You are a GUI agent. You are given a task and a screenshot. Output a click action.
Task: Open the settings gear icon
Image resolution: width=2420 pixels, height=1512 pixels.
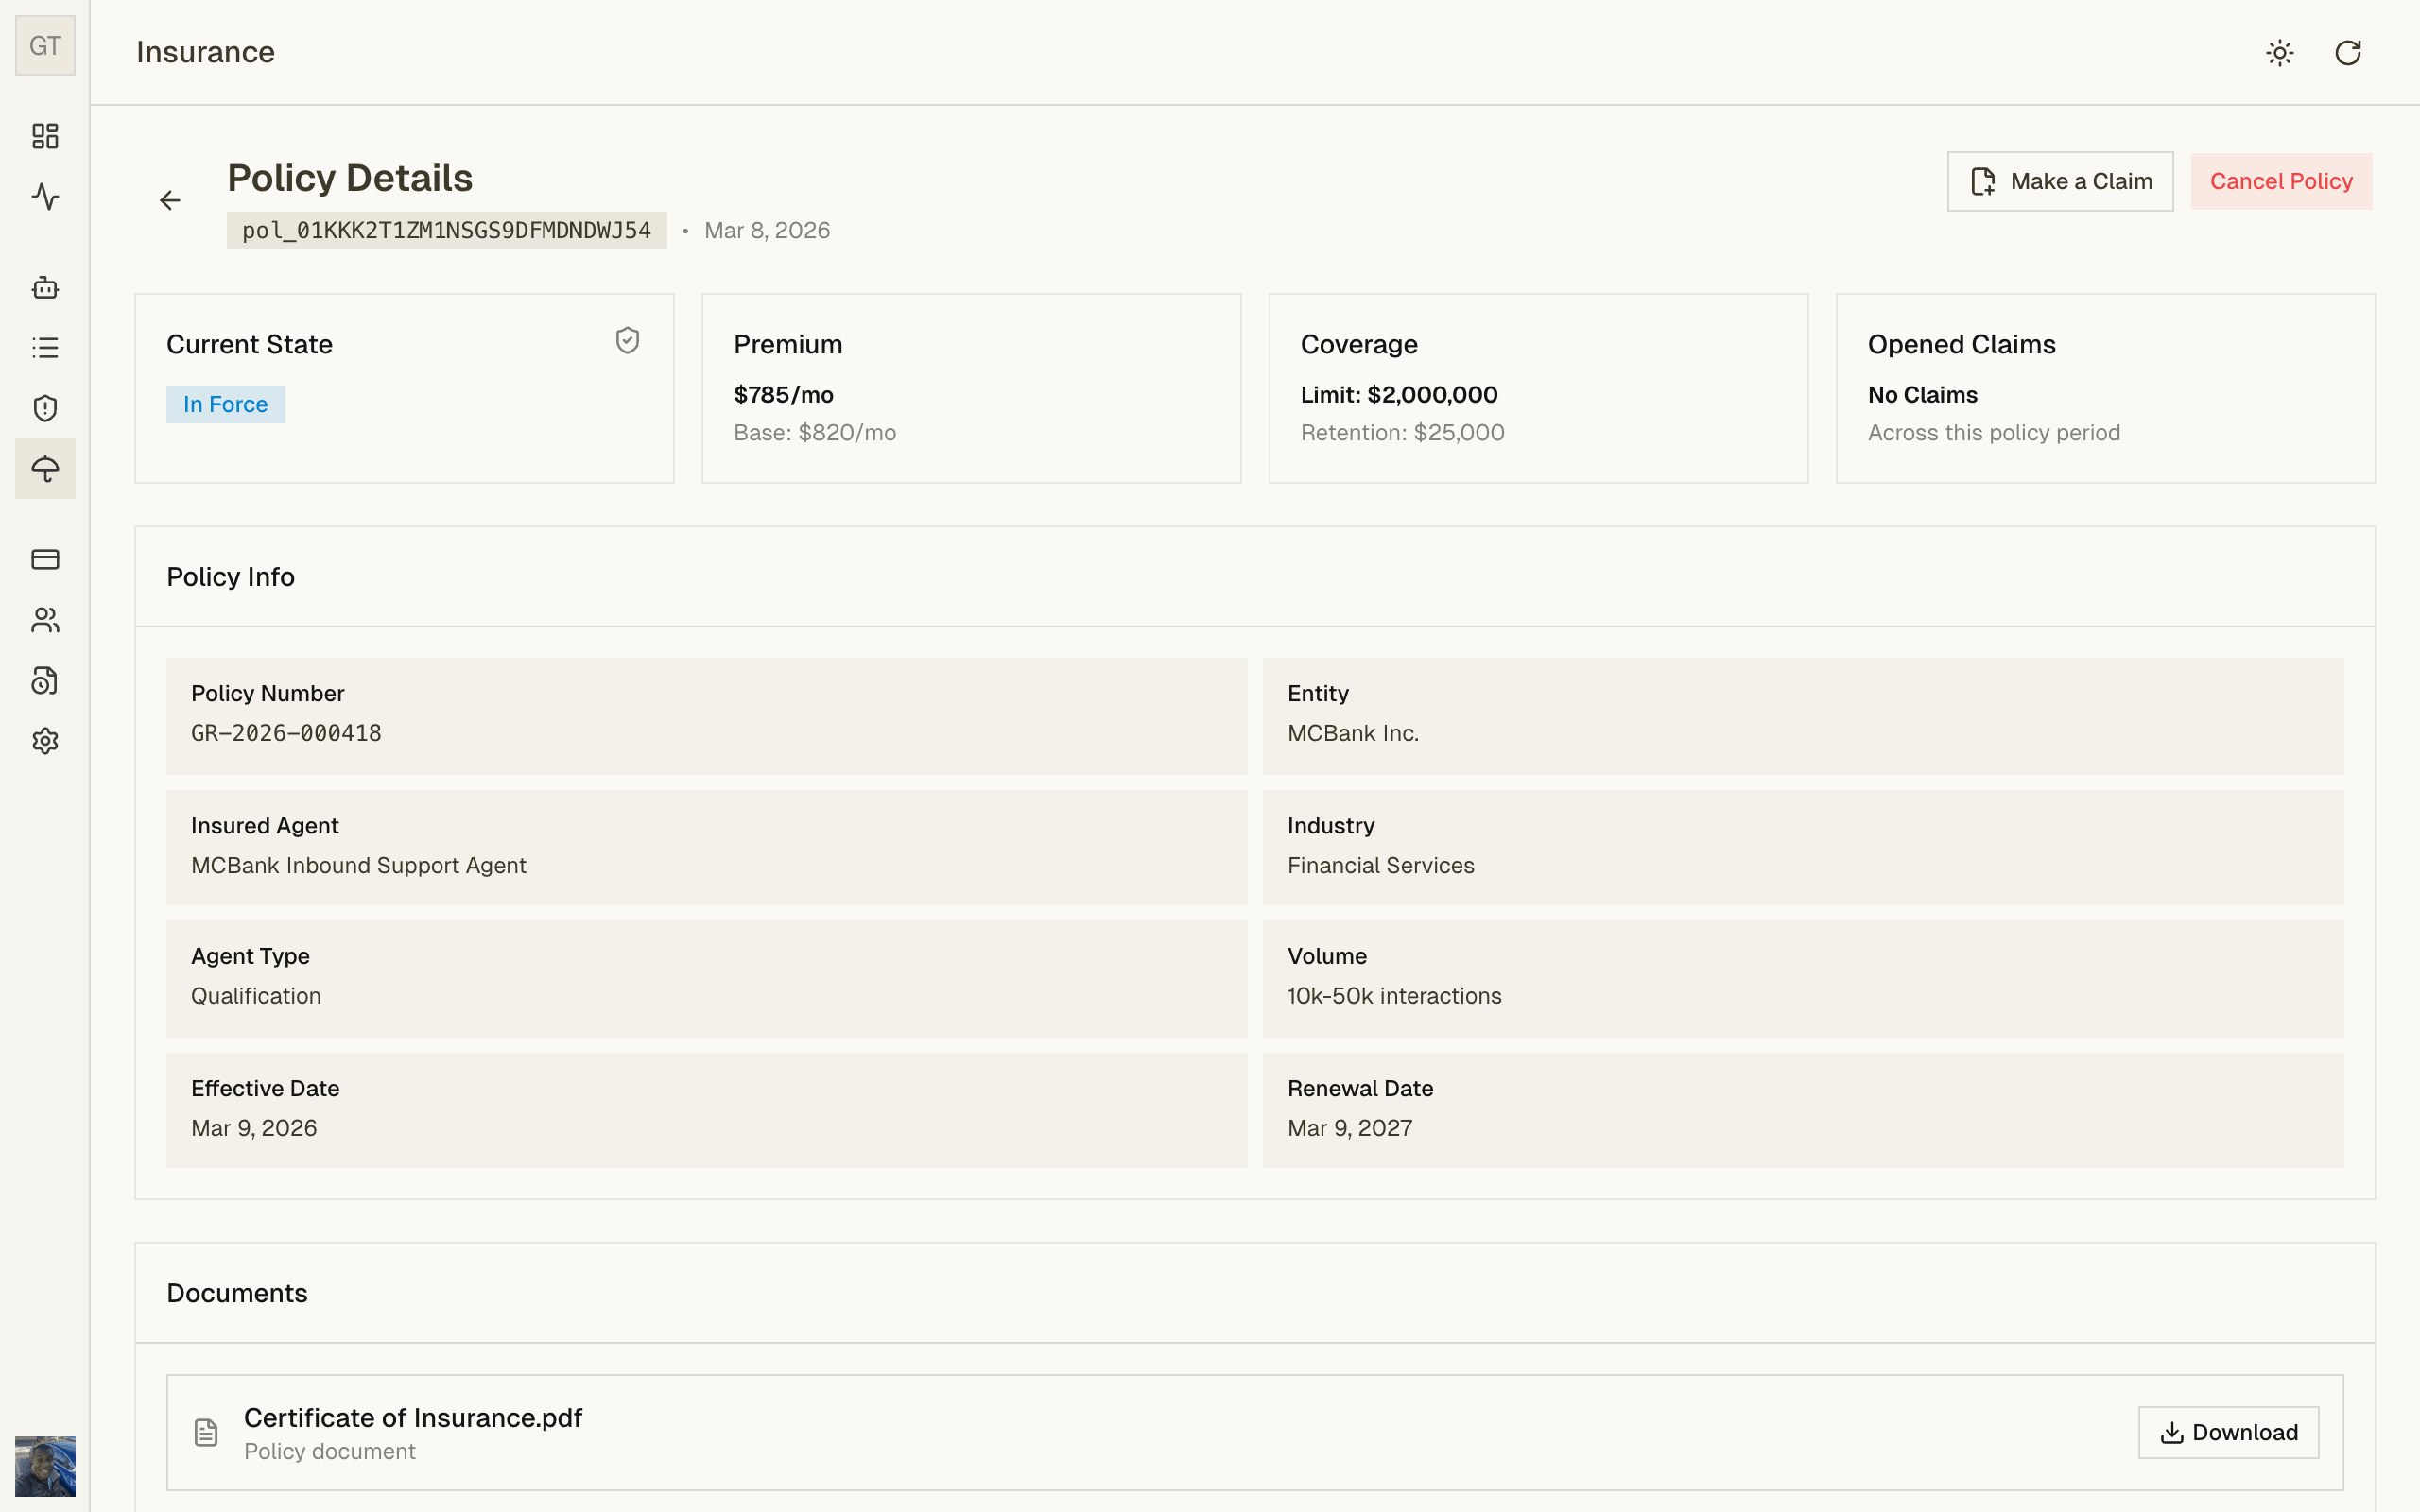click(x=45, y=741)
